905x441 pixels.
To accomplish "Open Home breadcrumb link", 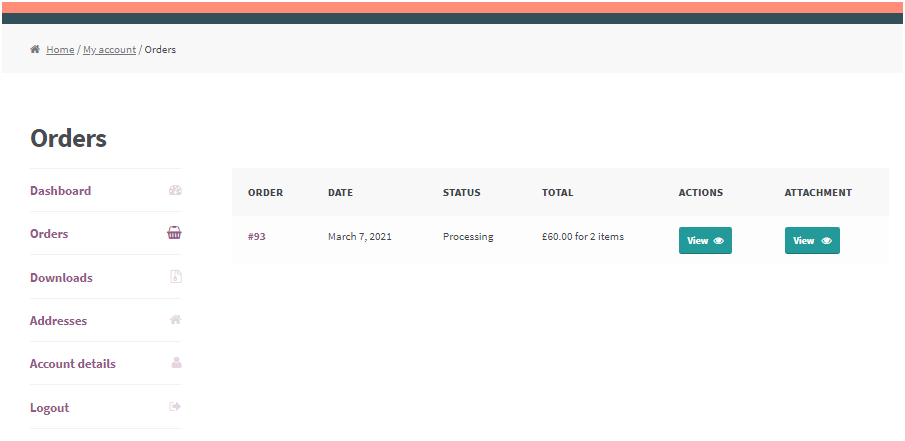I will (x=60, y=50).
